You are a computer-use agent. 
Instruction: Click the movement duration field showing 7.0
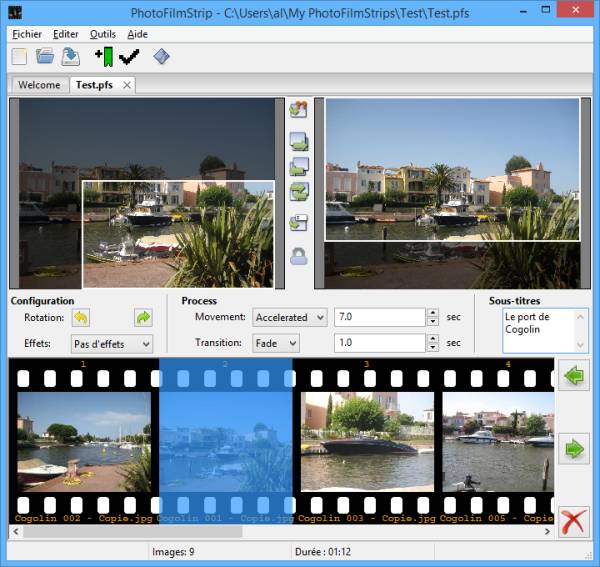[x=380, y=317]
